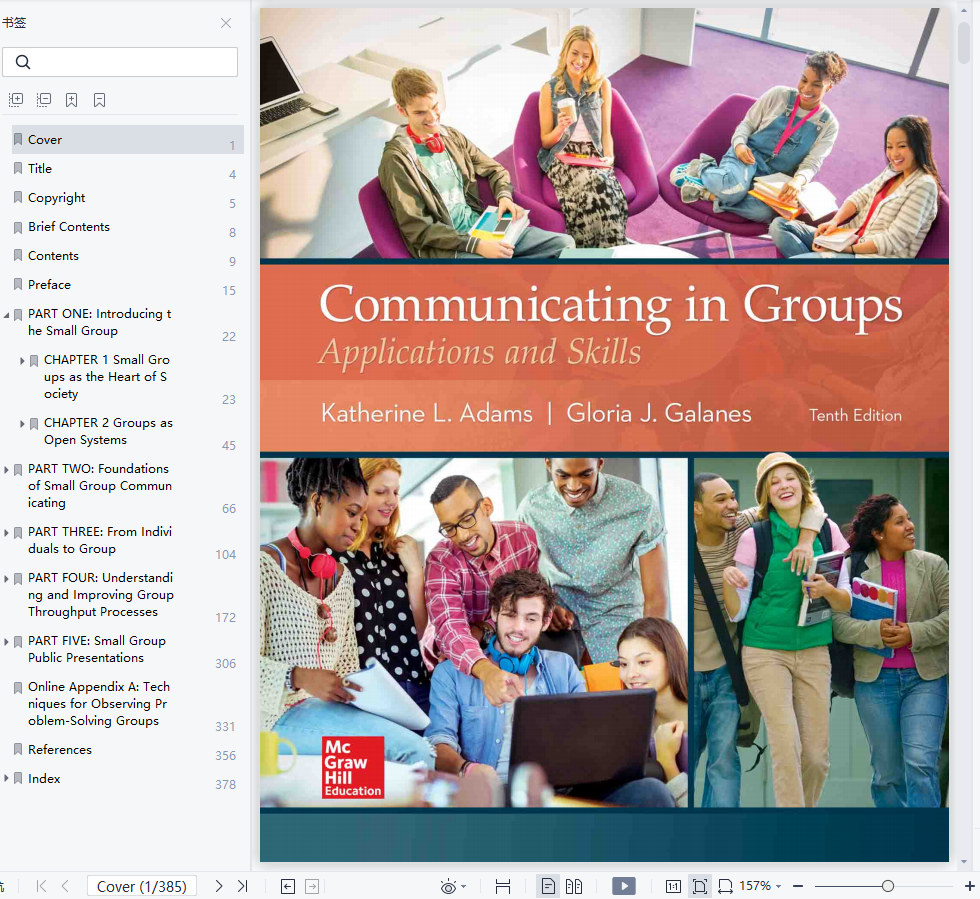Image resolution: width=980 pixels, height=899 pixels.
Task: Click the zoom in plus button
Action: (x=969, y=886)
